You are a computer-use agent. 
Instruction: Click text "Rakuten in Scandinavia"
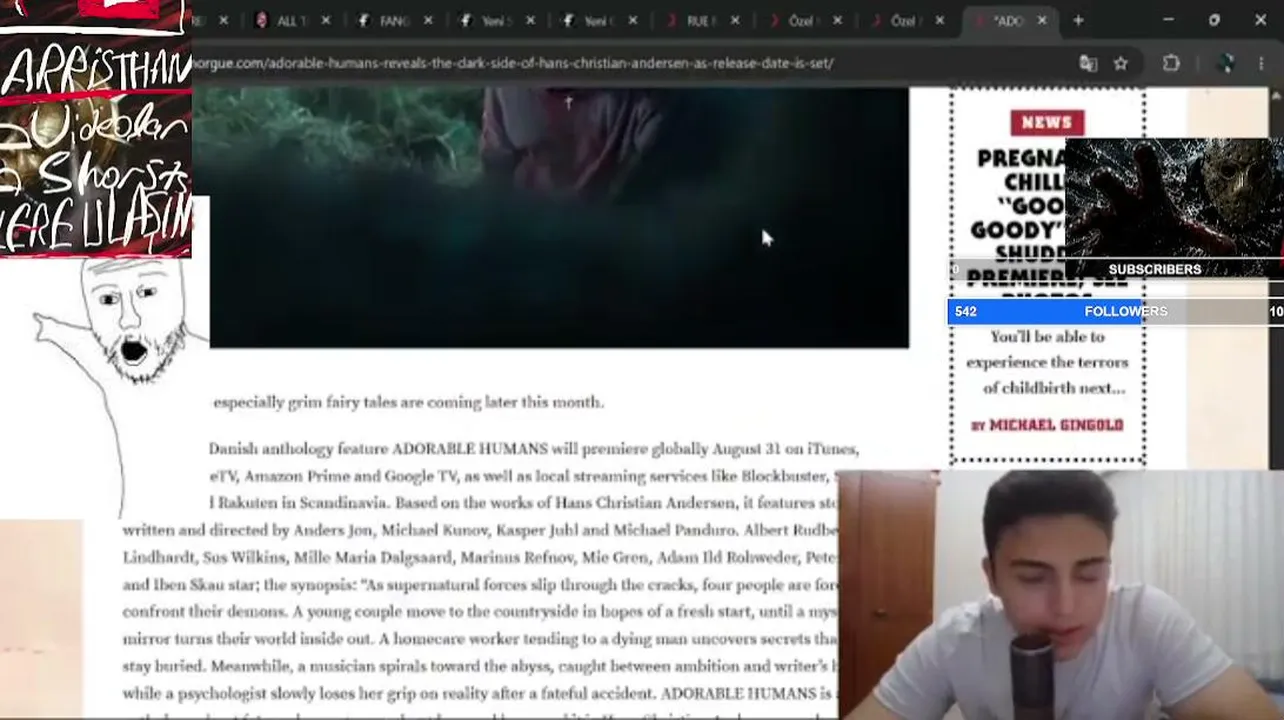pyautogui.click(x=302, y=503)
